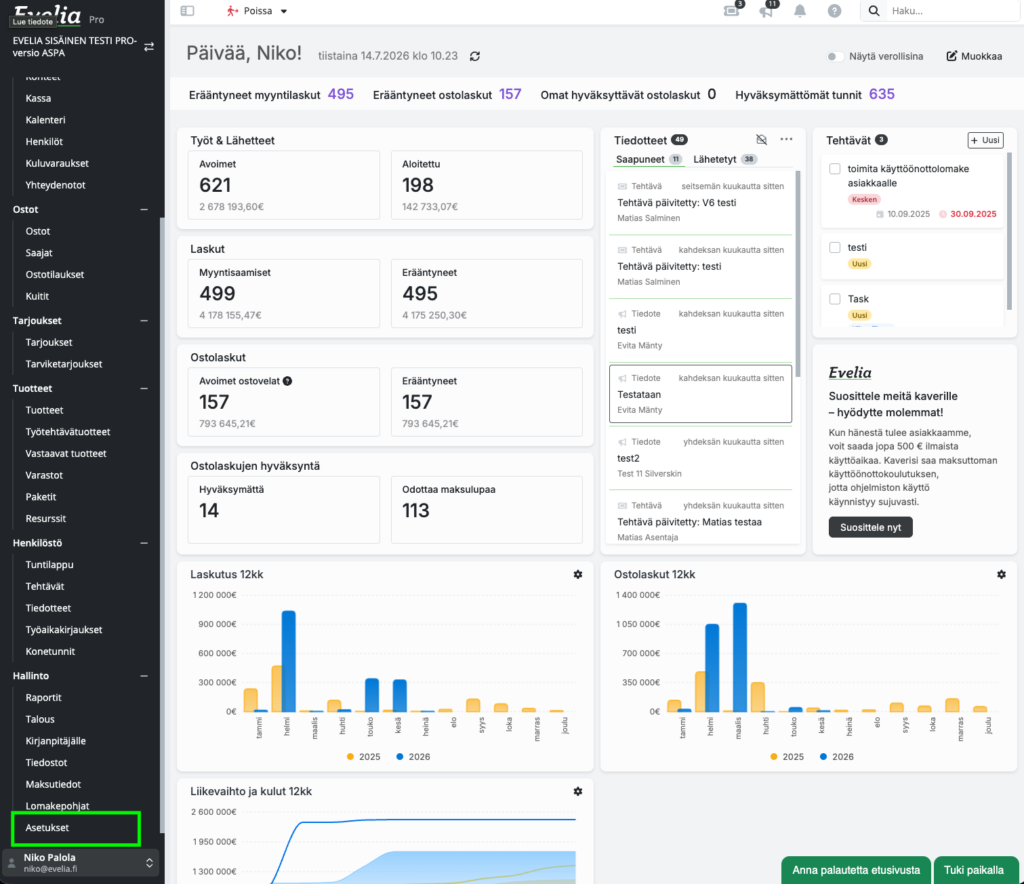Open Laskutus 12kk chart settings gear

(x=578, y=575)
